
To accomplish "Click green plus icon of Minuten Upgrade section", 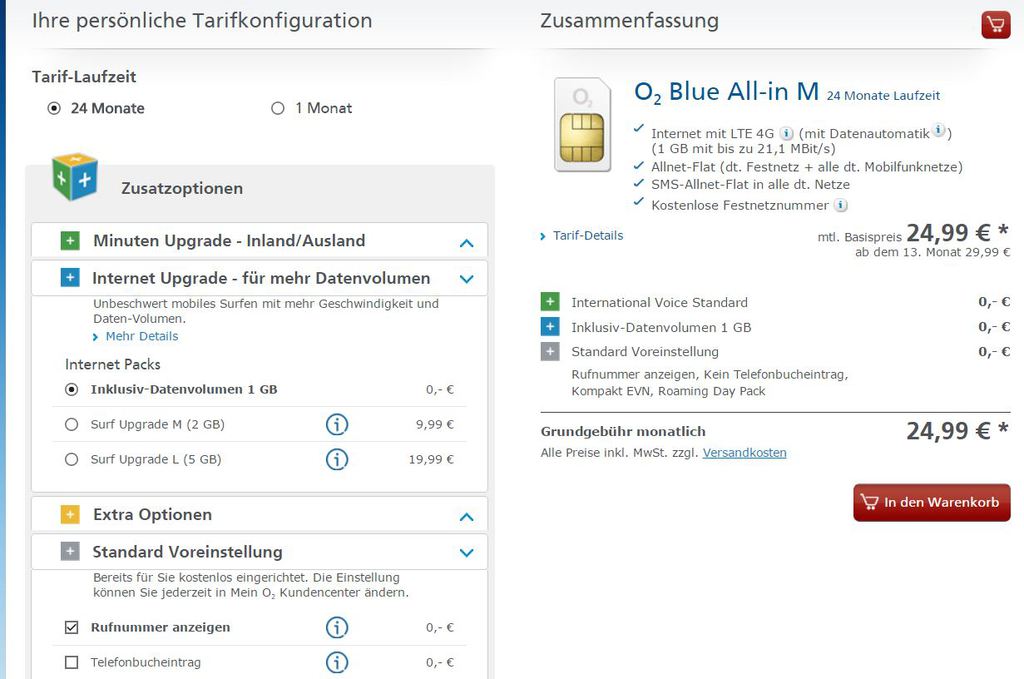I will point(70,240).
